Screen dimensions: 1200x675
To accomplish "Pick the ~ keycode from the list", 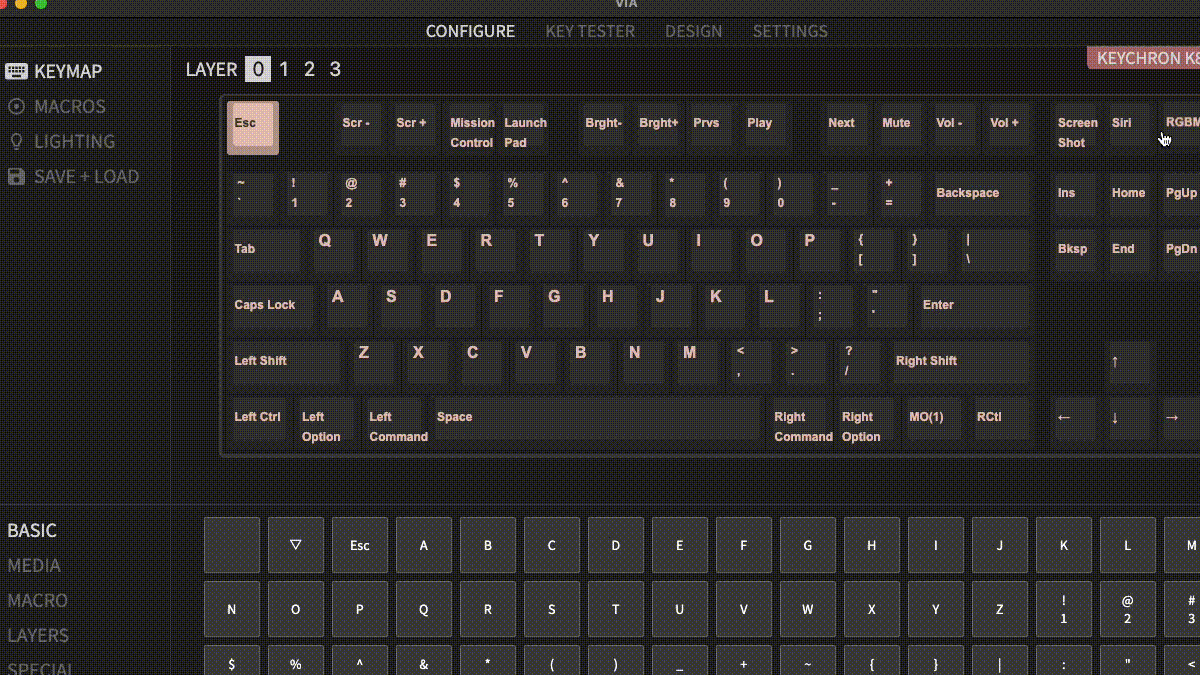I will tap(808, 662).
